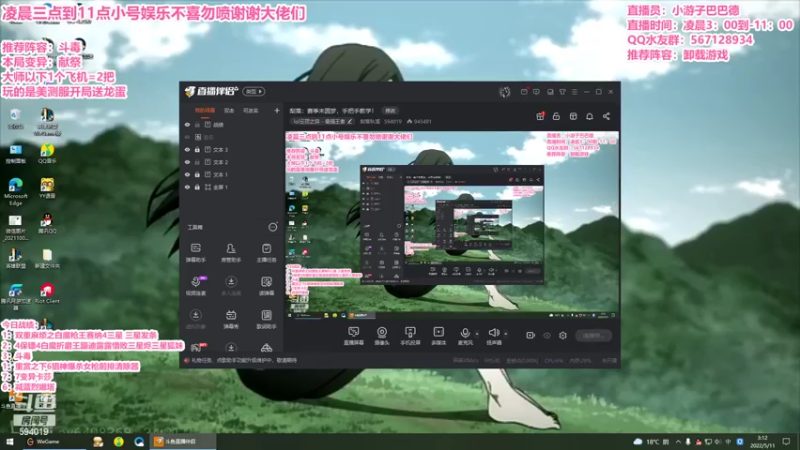
Task: Click the version pill next to 直播伴侣 logo
Action: (x=254, y=91)
